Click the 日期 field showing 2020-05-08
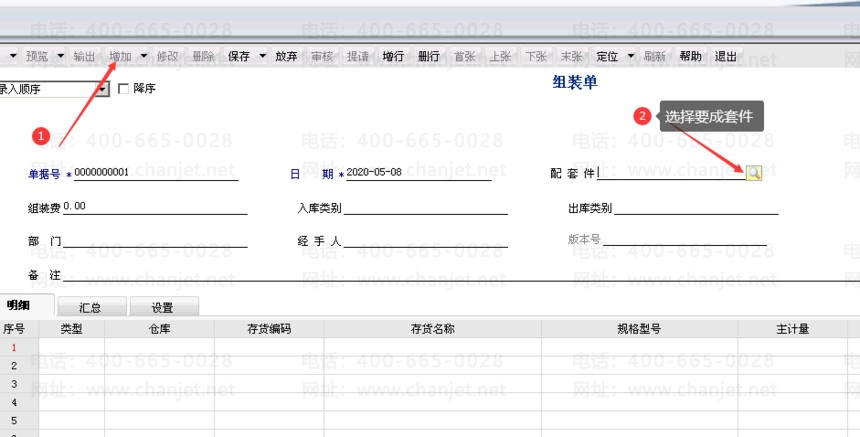The height and width of the screenshot is (437, 860). [419, 173]
